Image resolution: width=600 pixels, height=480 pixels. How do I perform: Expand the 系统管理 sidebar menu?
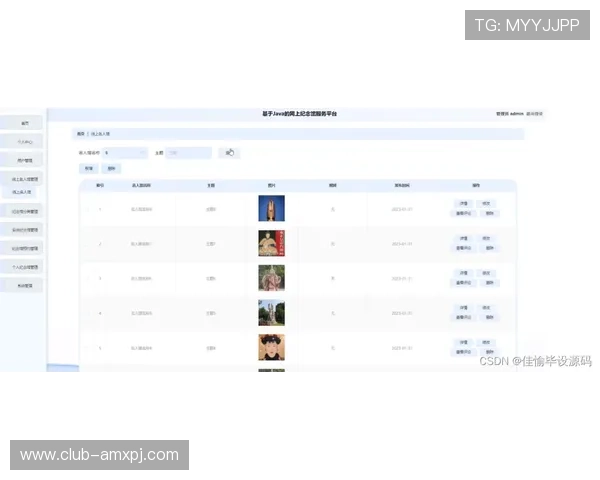click(x=24, y=285)
